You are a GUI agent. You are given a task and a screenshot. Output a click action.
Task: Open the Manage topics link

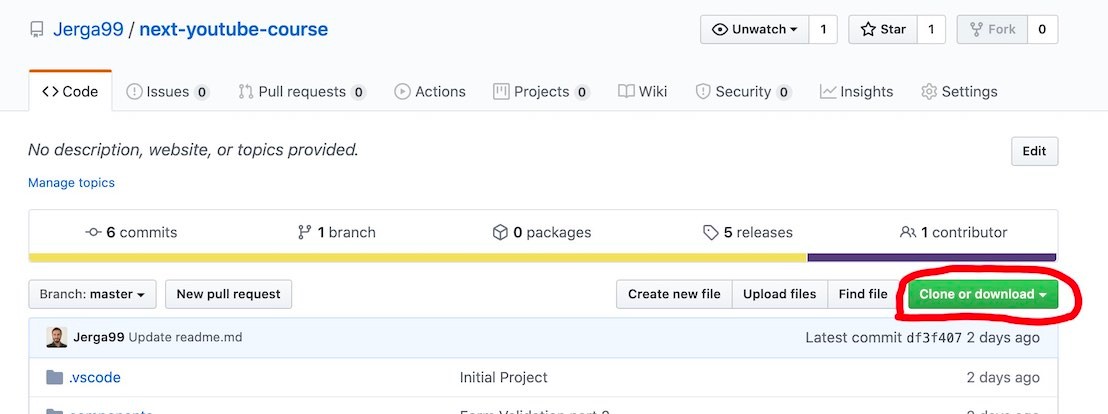[x=71, y=183]
